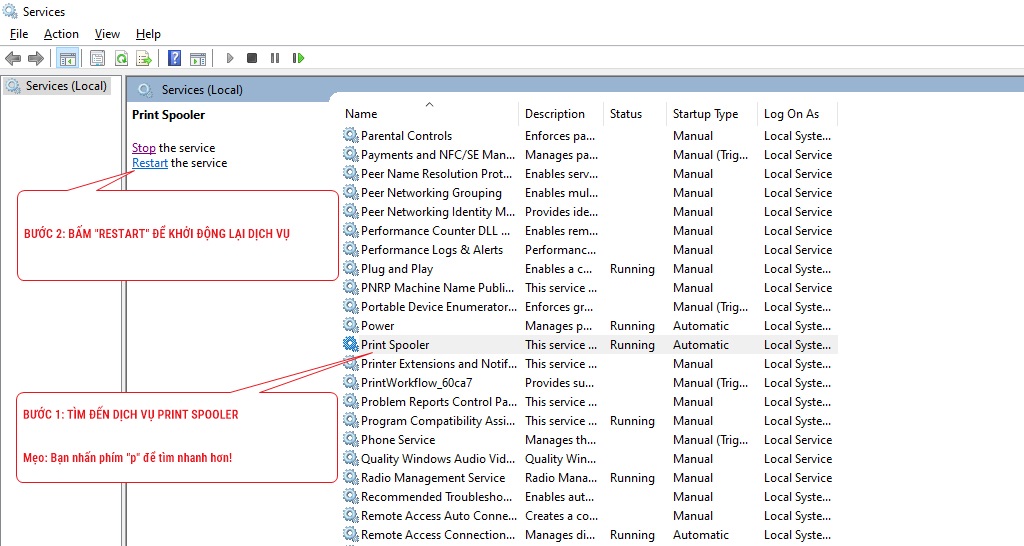The width and height of the screenshot is (1024, 546).
Task: Select Printer Extensions and Notifications service
Action: pyautogui.click(x=589, y=363)
